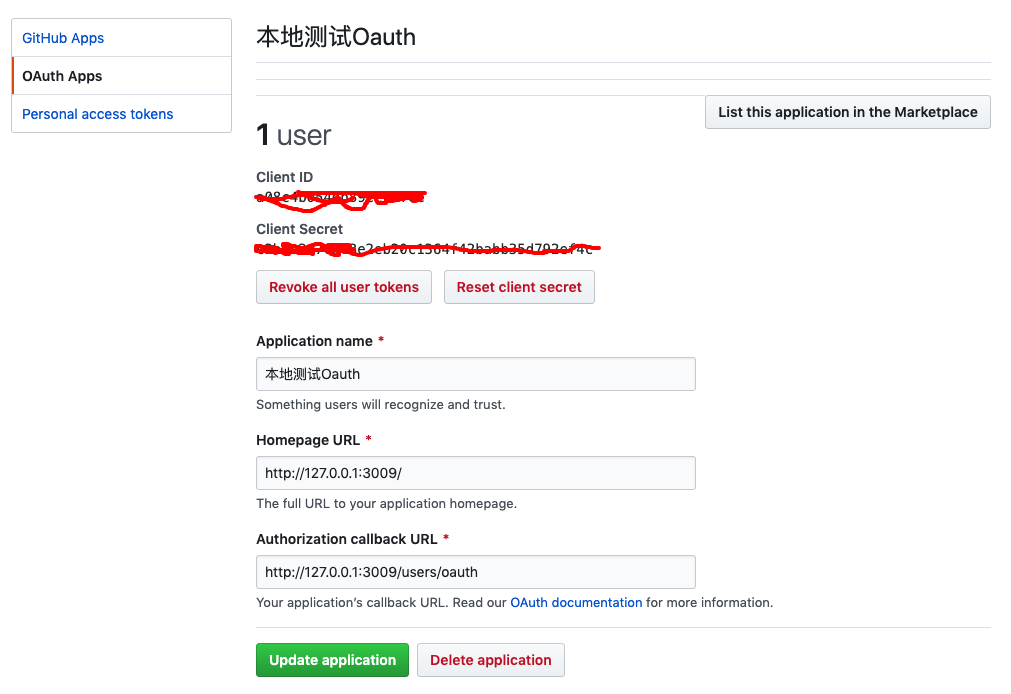Screen dimensions: 1011x694
Task: Open the OAuth documentation link
Action: (x=576, y=603)
